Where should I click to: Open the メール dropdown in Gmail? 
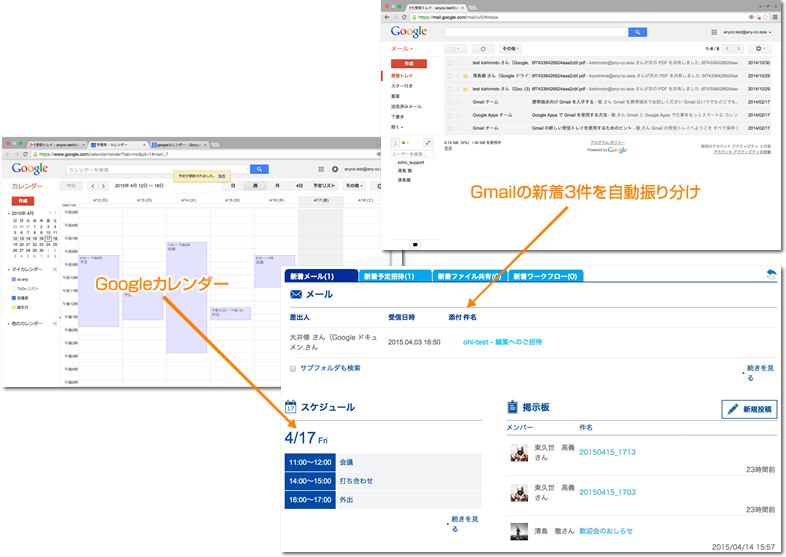click(x=402, y=49)
